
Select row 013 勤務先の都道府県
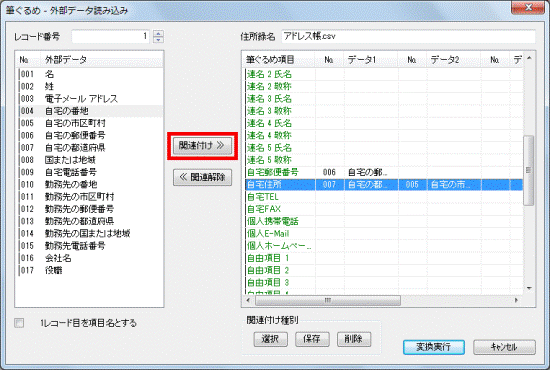(89, 221)
